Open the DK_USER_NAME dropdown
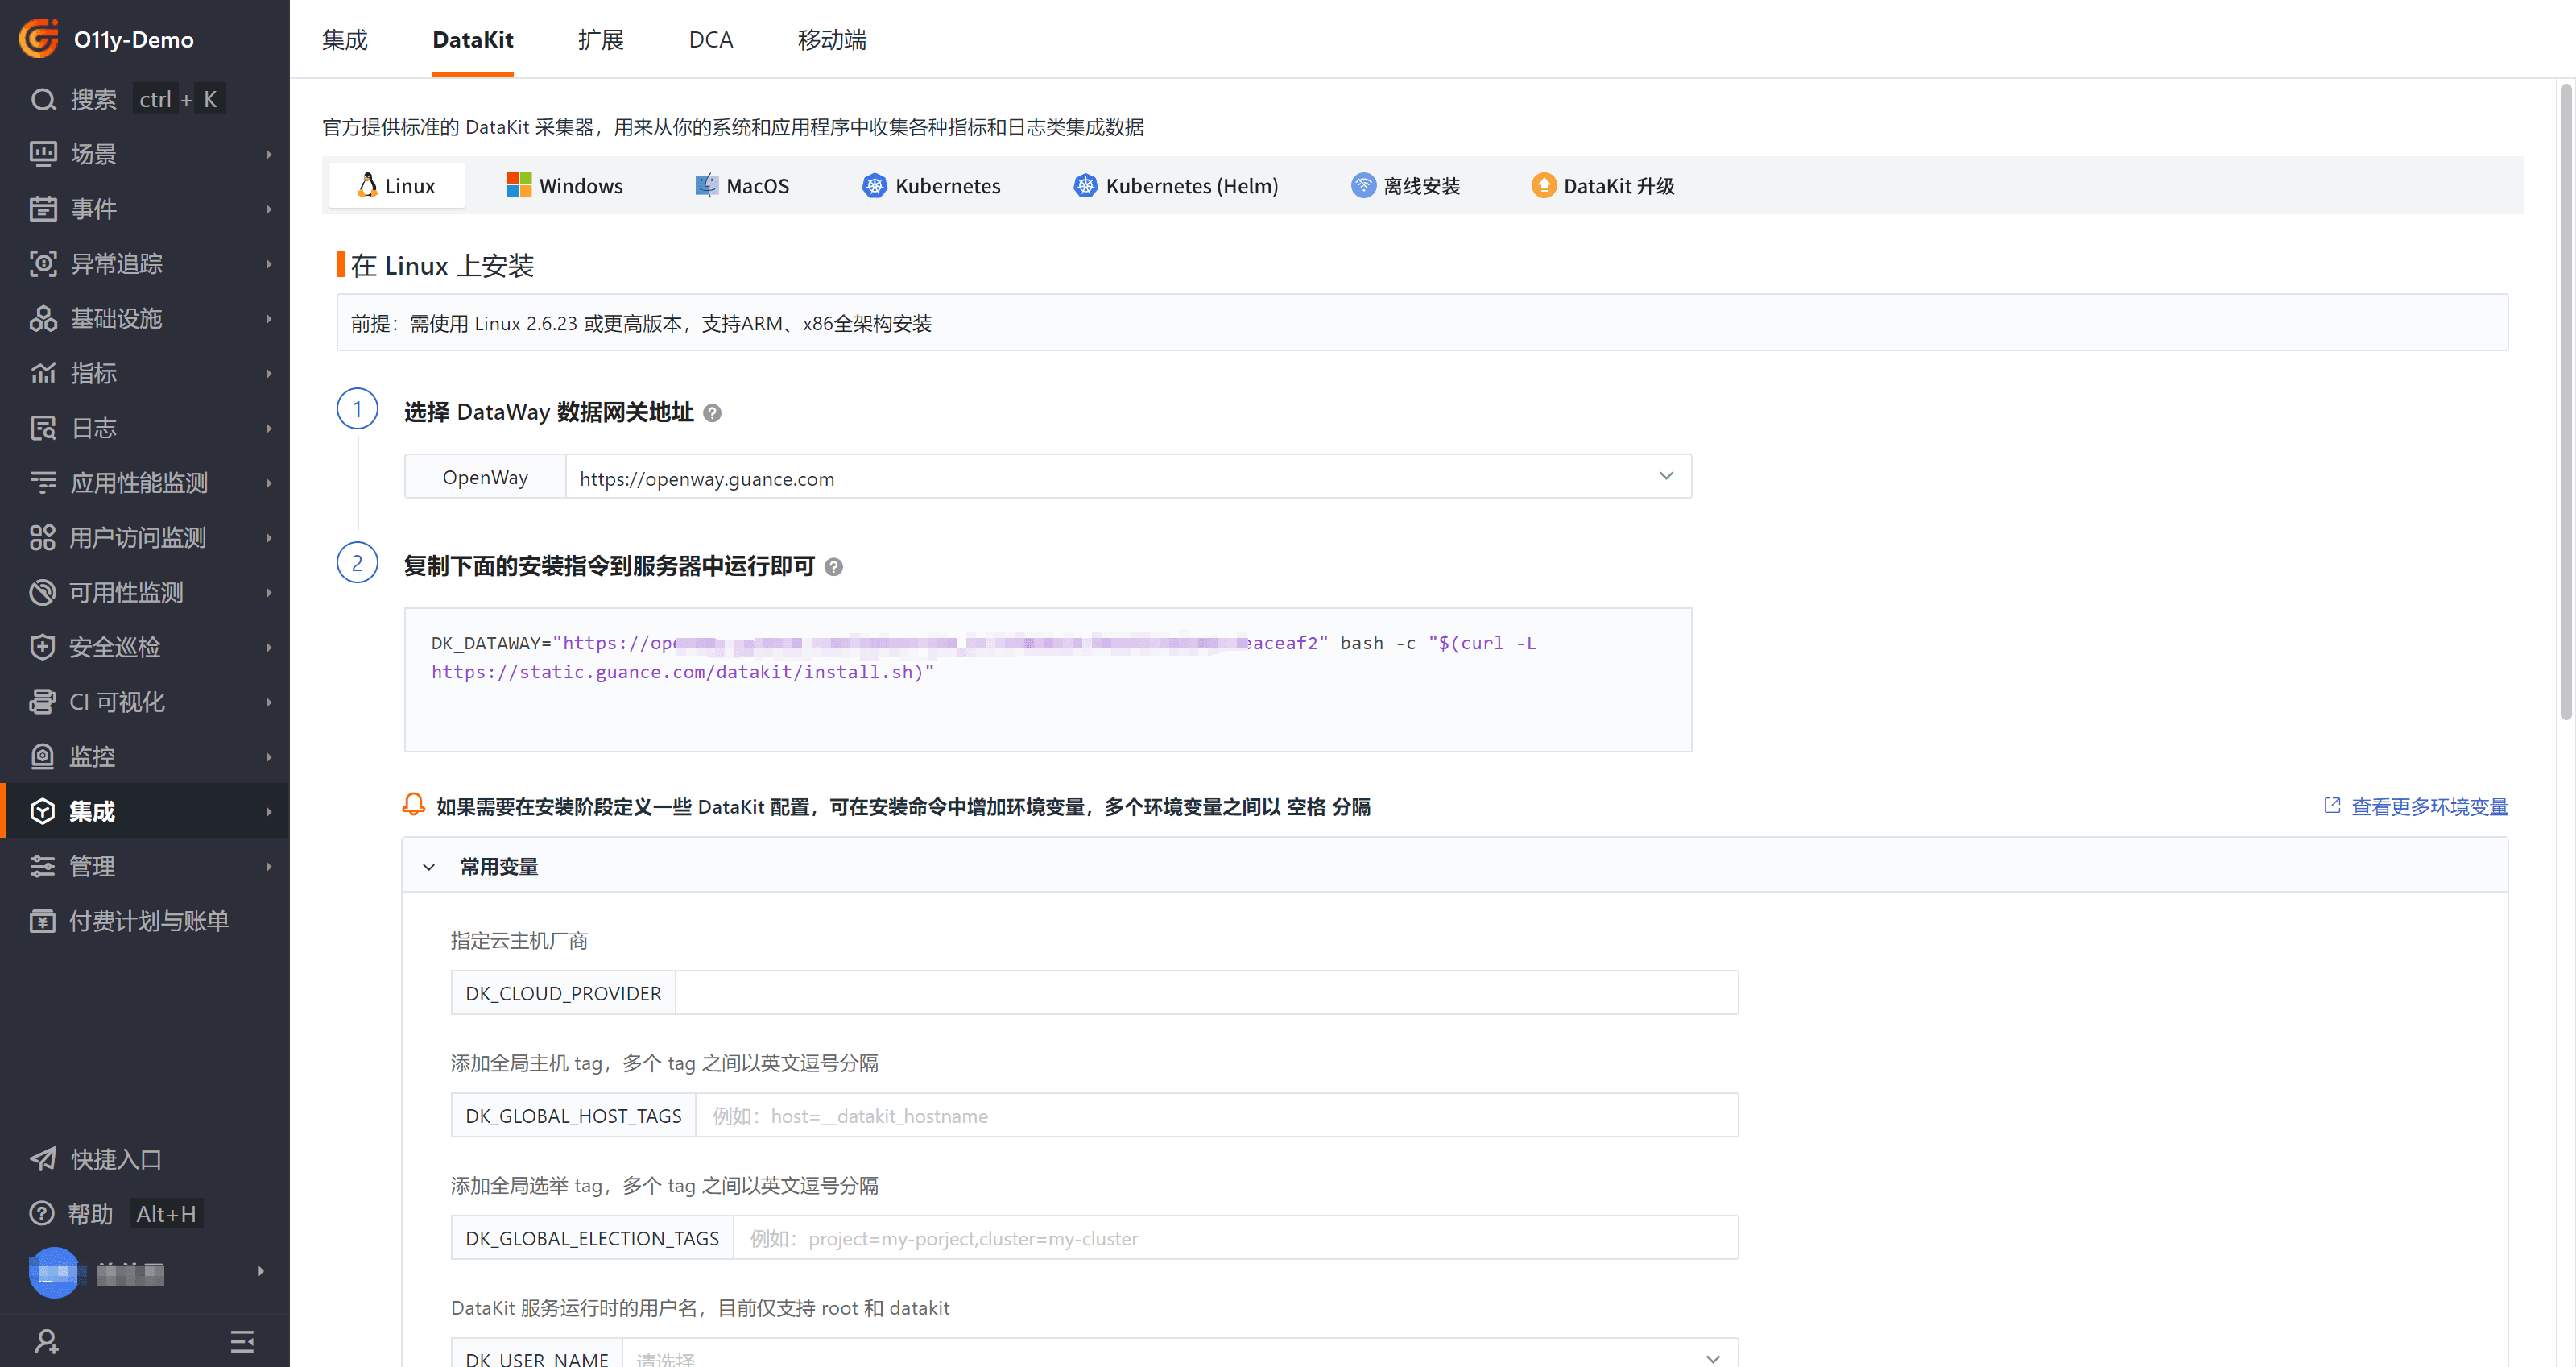Screen dimensions: 2576x1367 coord(1180,1354)
